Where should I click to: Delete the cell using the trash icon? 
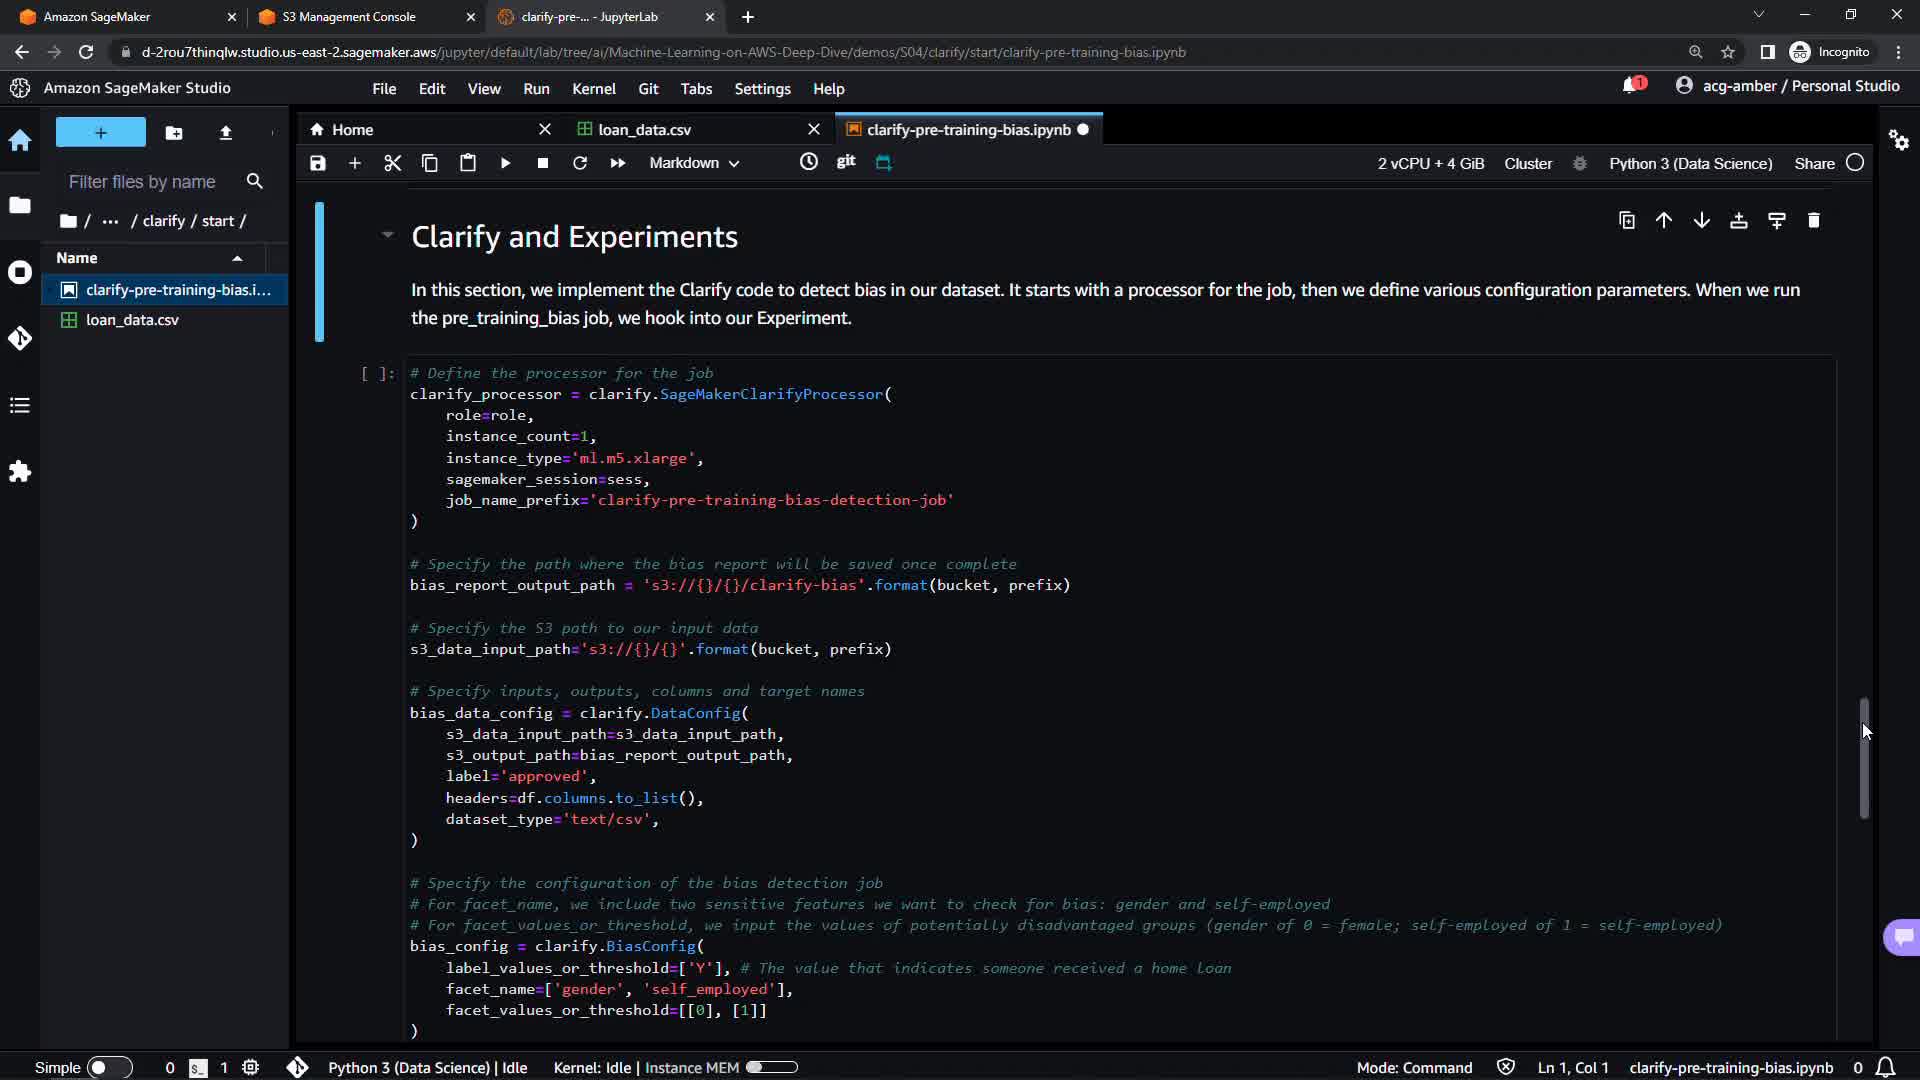click(1814, 220)
